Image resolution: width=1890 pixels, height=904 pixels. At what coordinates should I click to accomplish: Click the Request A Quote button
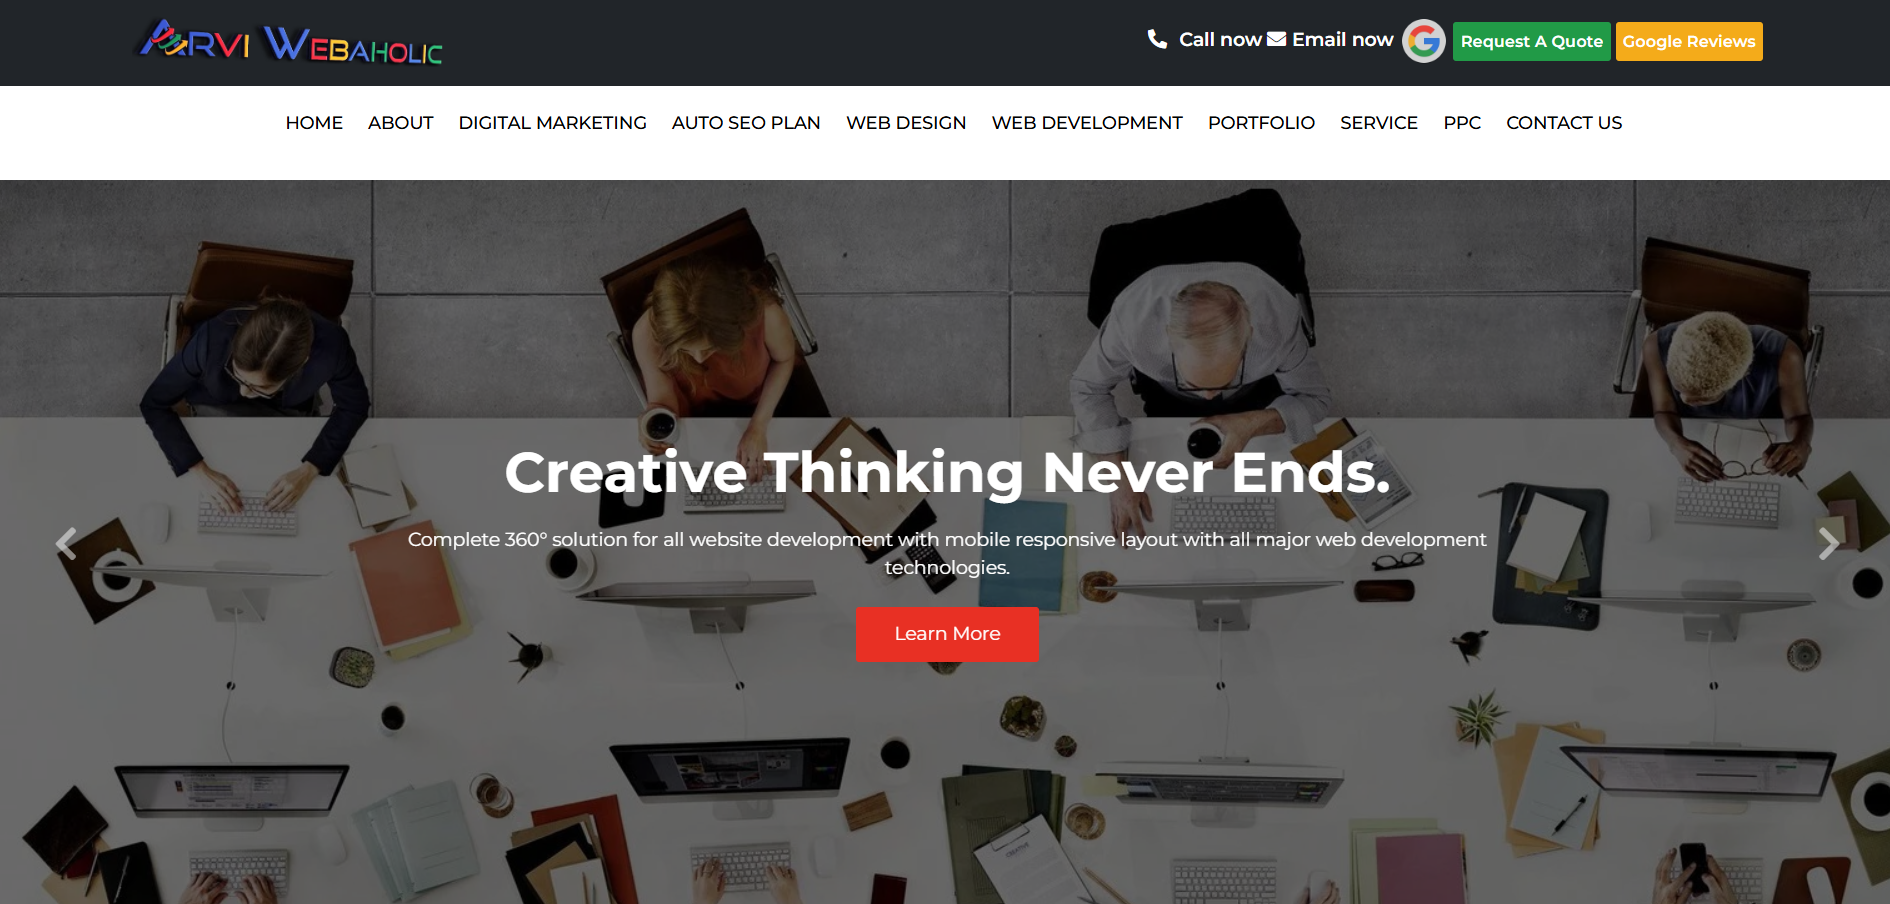coord(1531,41)
